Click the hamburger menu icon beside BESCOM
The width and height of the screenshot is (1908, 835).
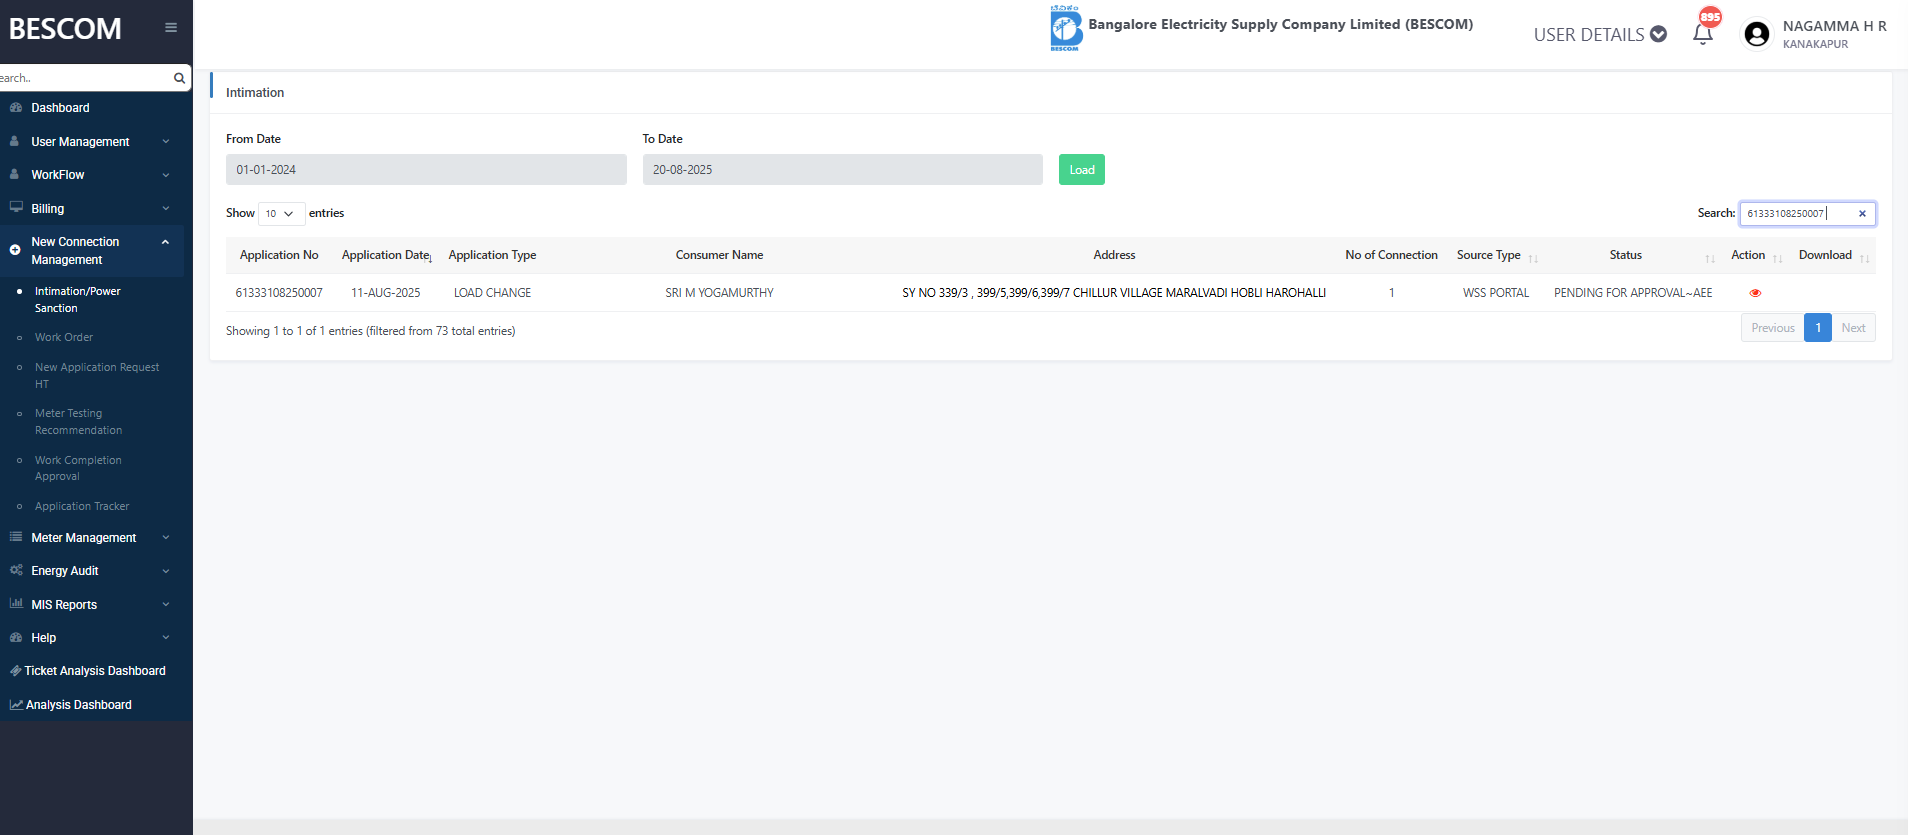171,28
